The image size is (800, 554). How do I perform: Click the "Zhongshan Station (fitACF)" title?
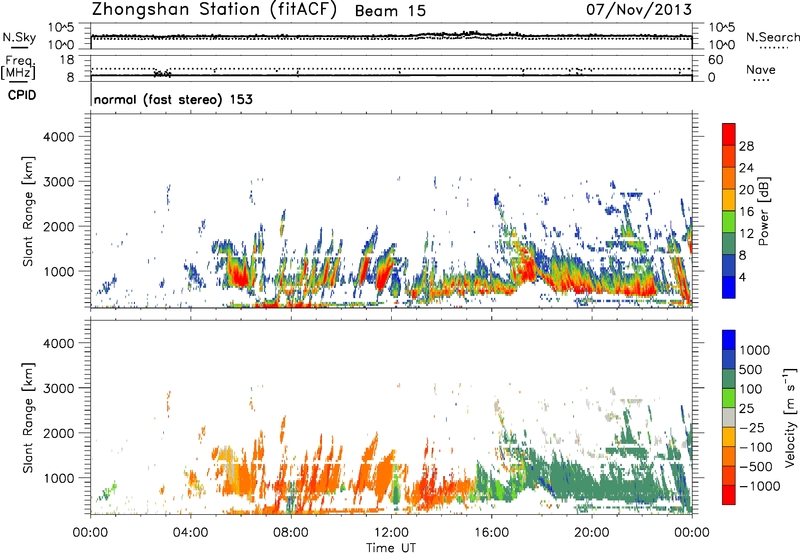click(x=214, y=10)
